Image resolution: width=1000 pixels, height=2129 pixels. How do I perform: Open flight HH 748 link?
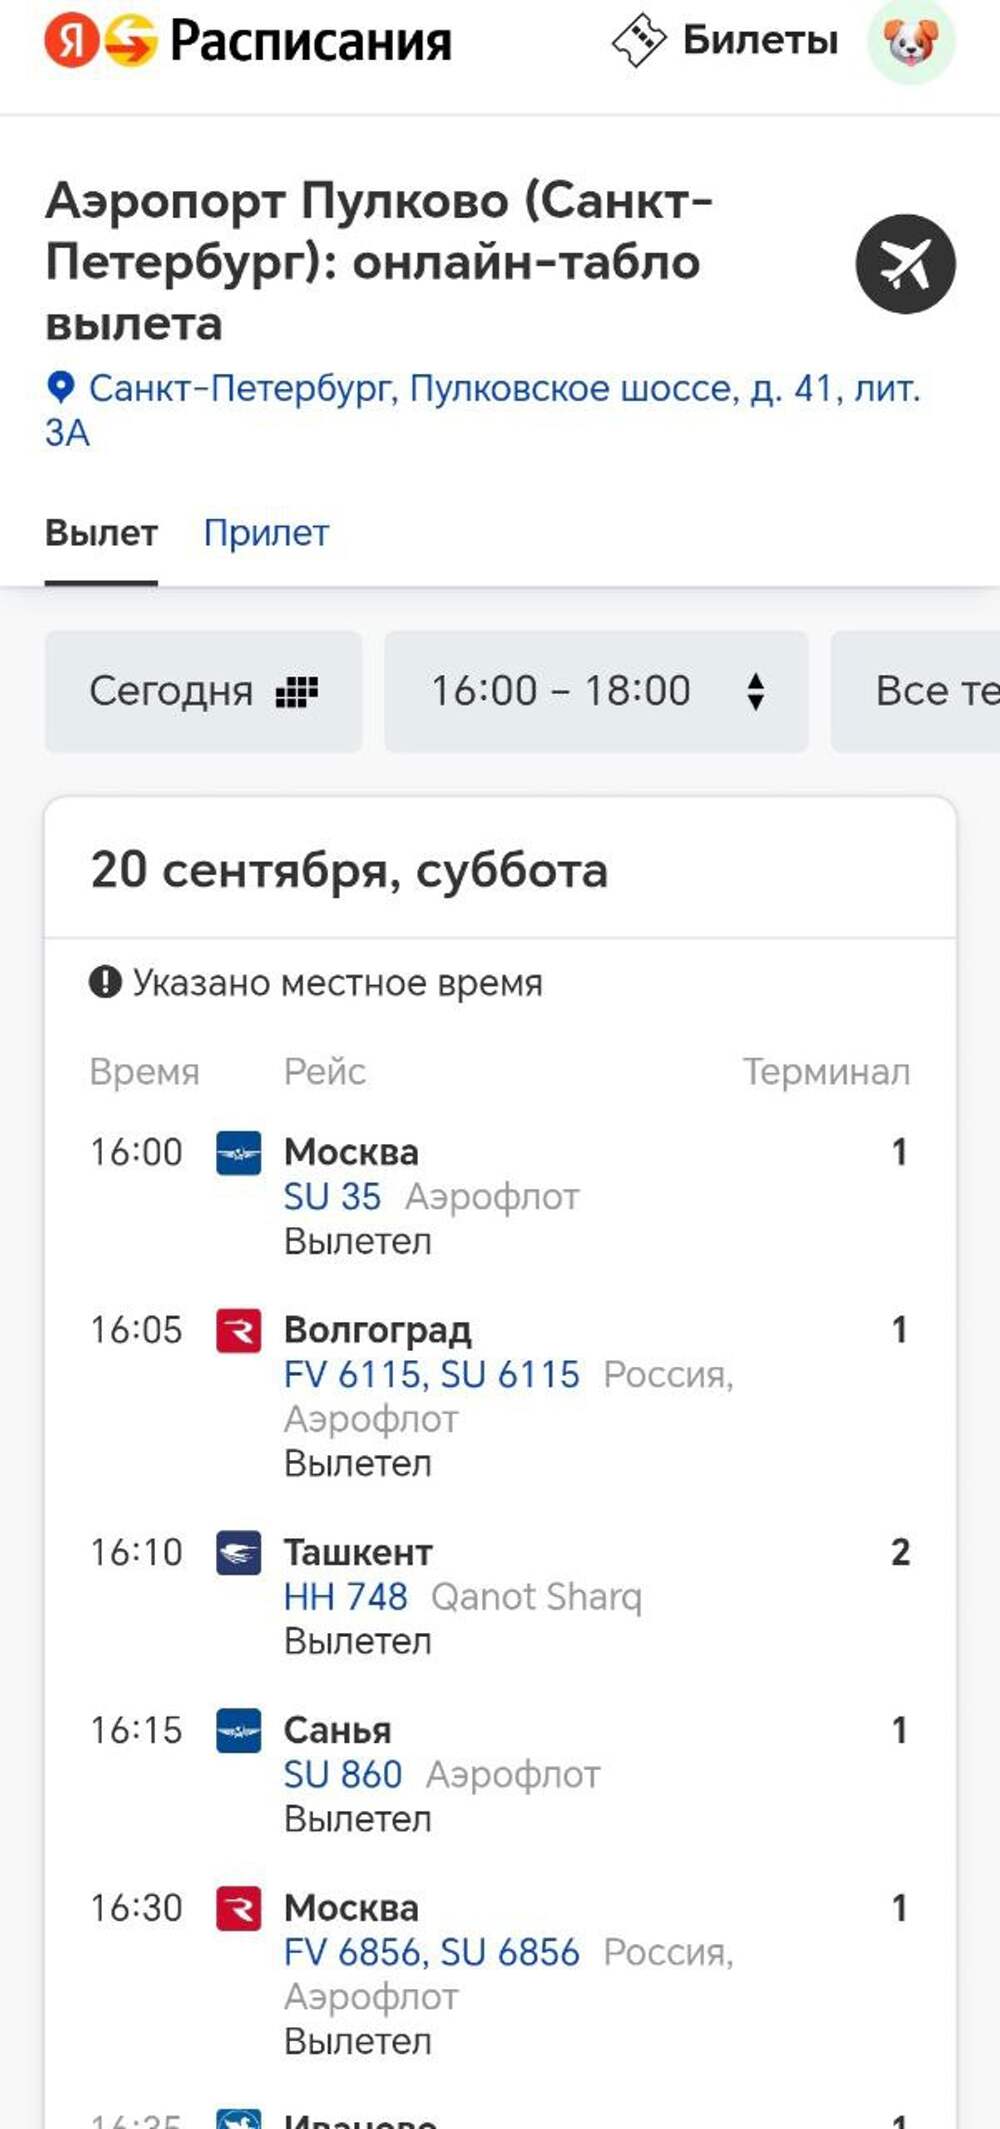click(x=346, y=1597)
